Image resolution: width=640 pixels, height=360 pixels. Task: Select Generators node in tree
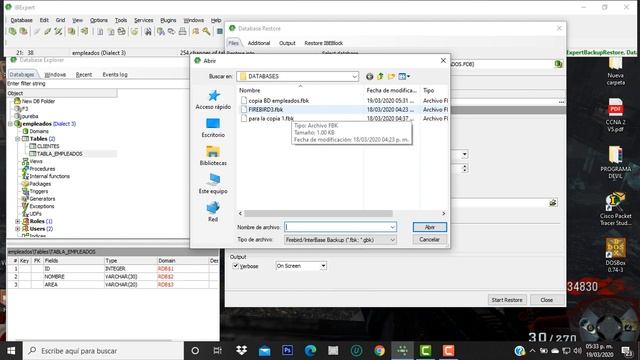click(42, 199)
